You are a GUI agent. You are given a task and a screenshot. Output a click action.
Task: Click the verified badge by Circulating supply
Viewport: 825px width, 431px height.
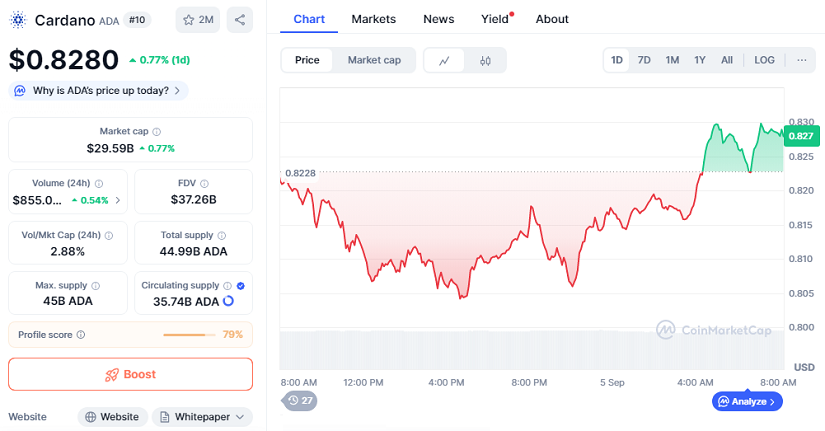coord(240,286)
